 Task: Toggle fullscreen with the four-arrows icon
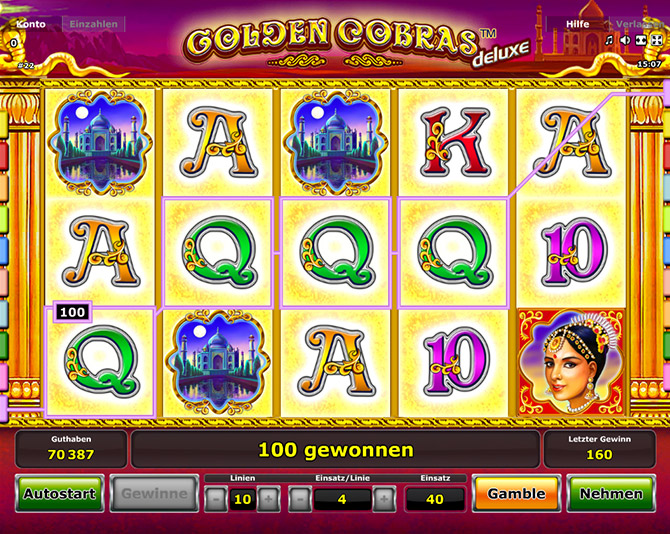pyautogui.click(x=656, y=40)
